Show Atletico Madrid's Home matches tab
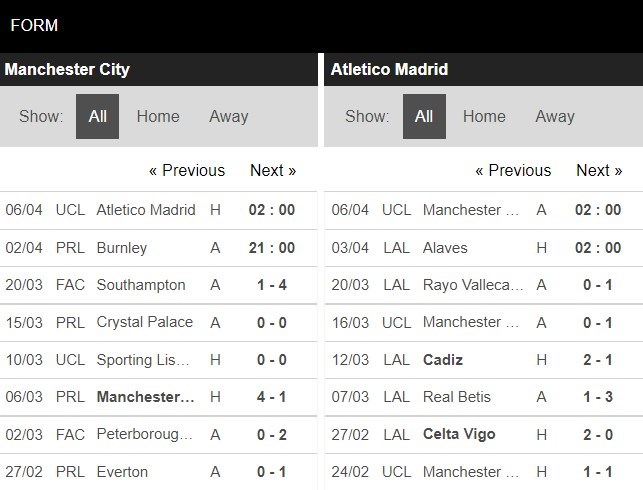 484,116
